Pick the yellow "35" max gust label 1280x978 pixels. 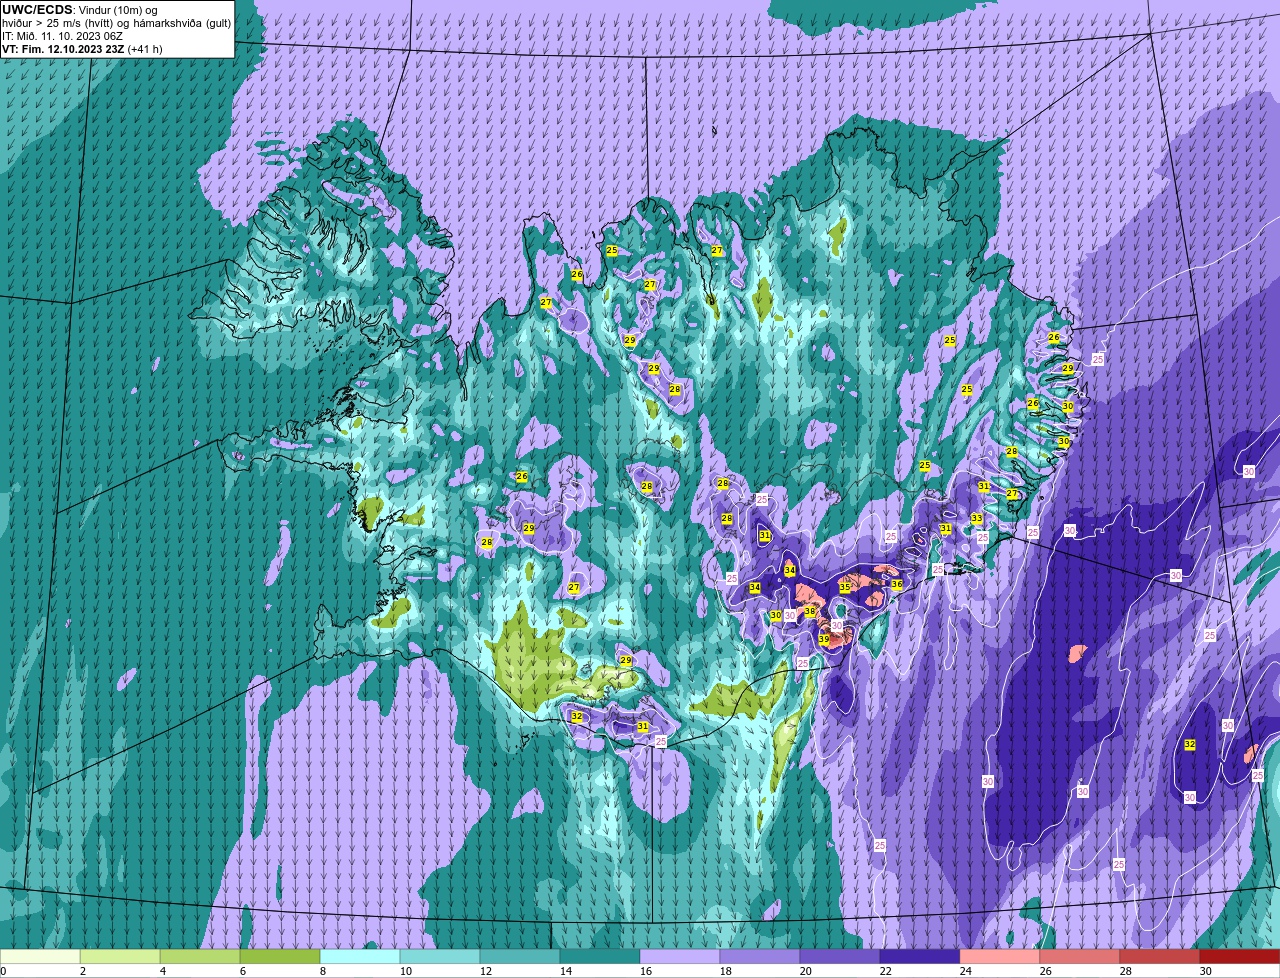pyautogui.click(x=845, y=587)
